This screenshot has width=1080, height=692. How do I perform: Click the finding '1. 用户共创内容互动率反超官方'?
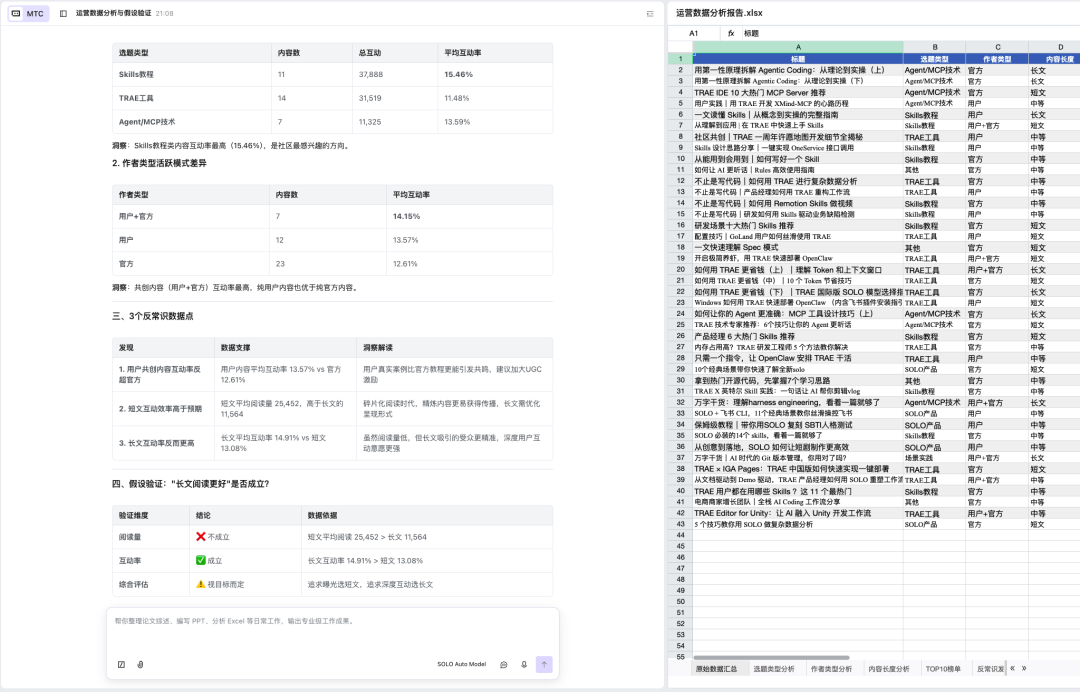(161, 374)
